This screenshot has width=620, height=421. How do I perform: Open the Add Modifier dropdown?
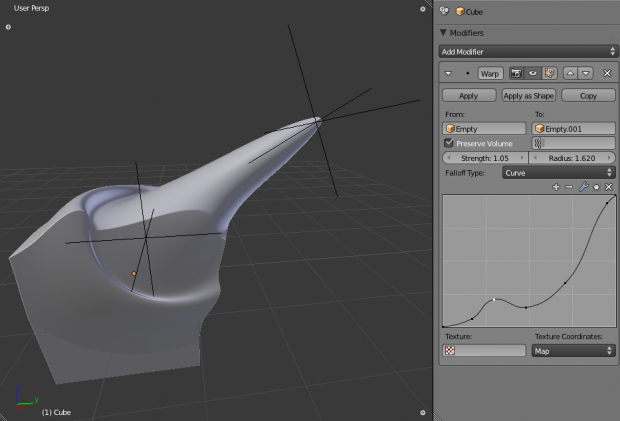tap(528, 52)
